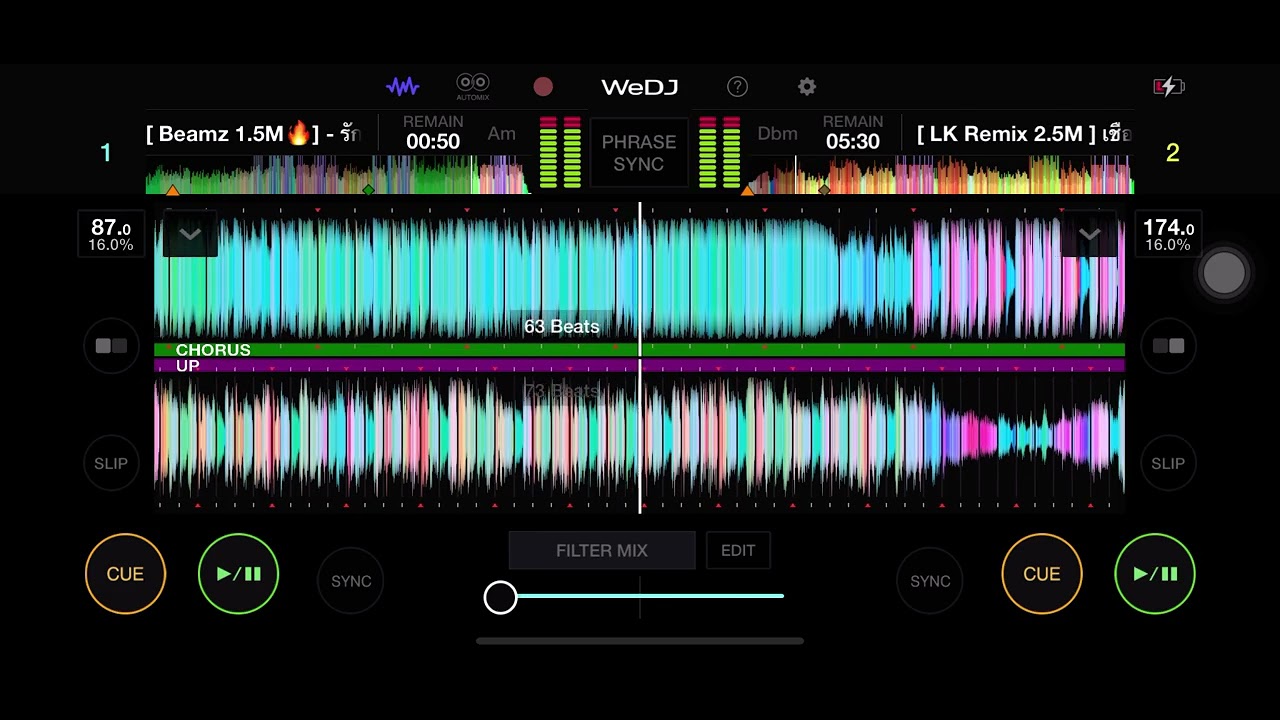
Task: Enable SLIP mode on deck 2
Action: point(1168,463)
